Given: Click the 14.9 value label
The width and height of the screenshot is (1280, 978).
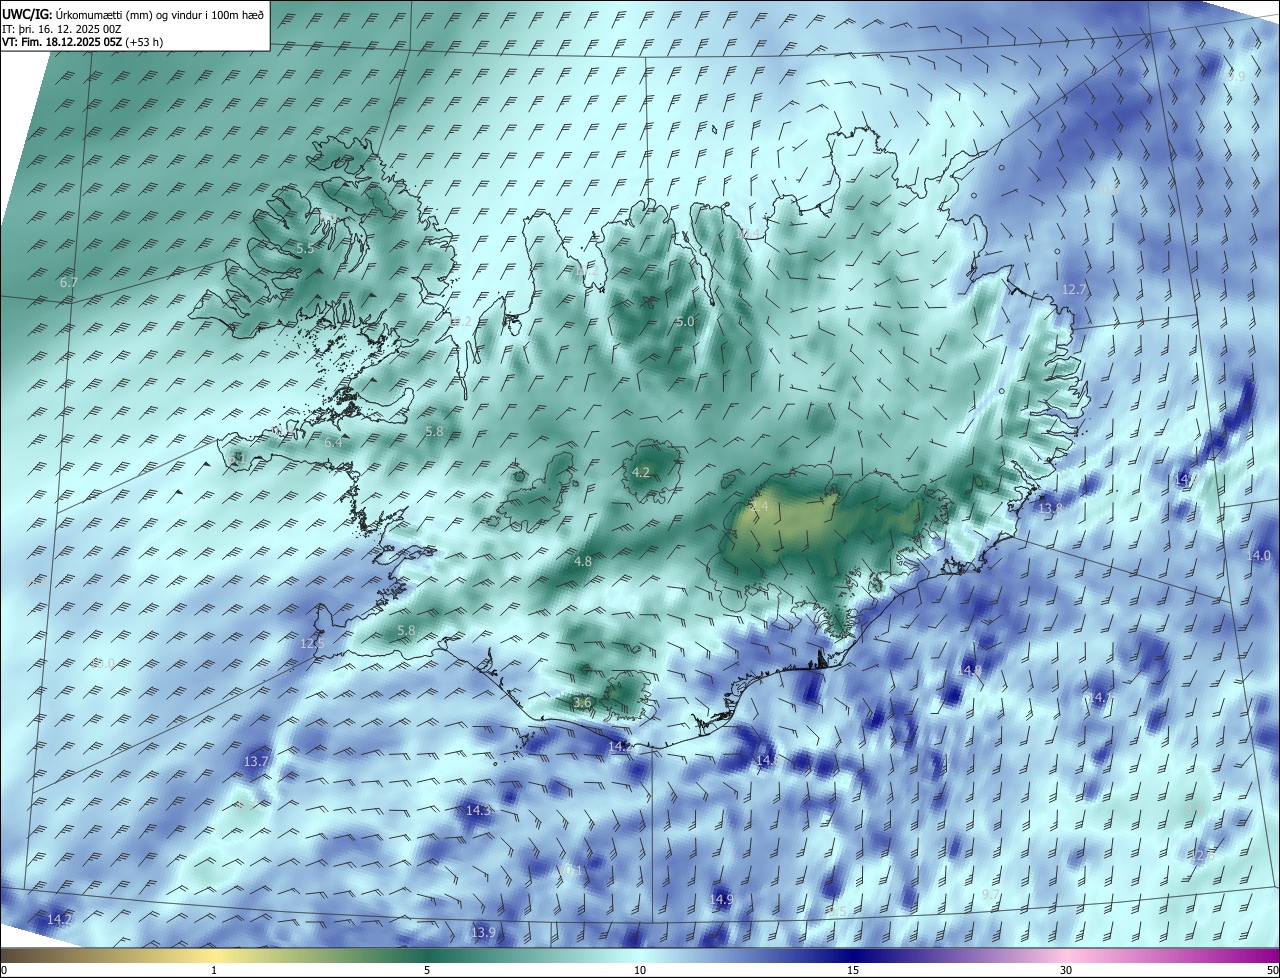Looking at the screenshot, I should [721, 899].
